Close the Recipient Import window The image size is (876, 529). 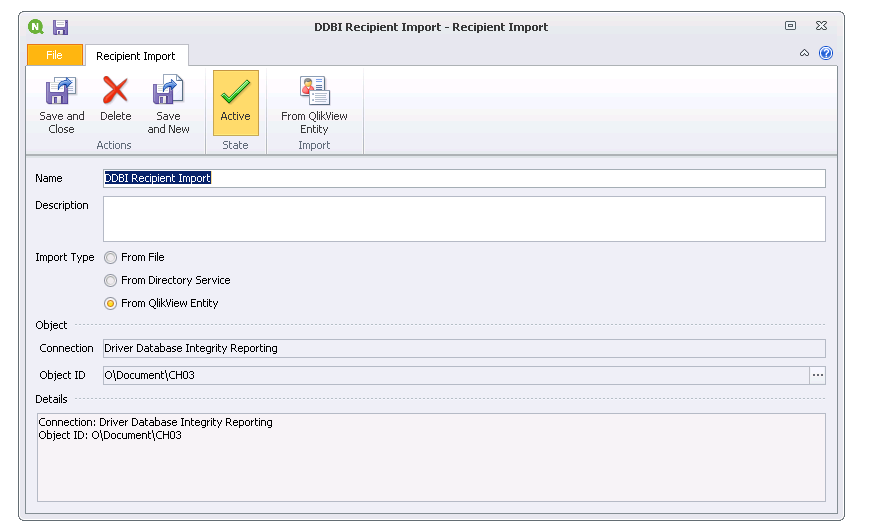(x=821, y=26)
